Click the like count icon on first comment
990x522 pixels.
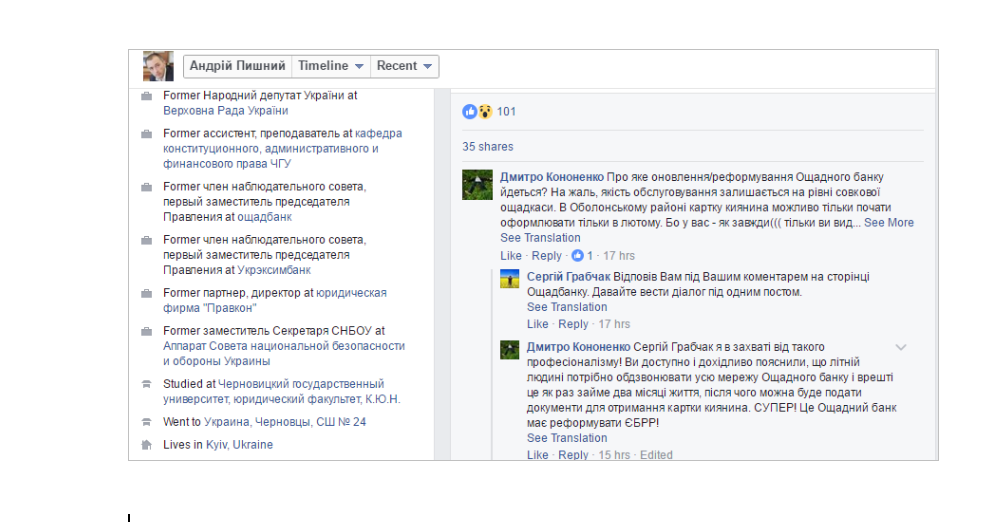(577, 256)
